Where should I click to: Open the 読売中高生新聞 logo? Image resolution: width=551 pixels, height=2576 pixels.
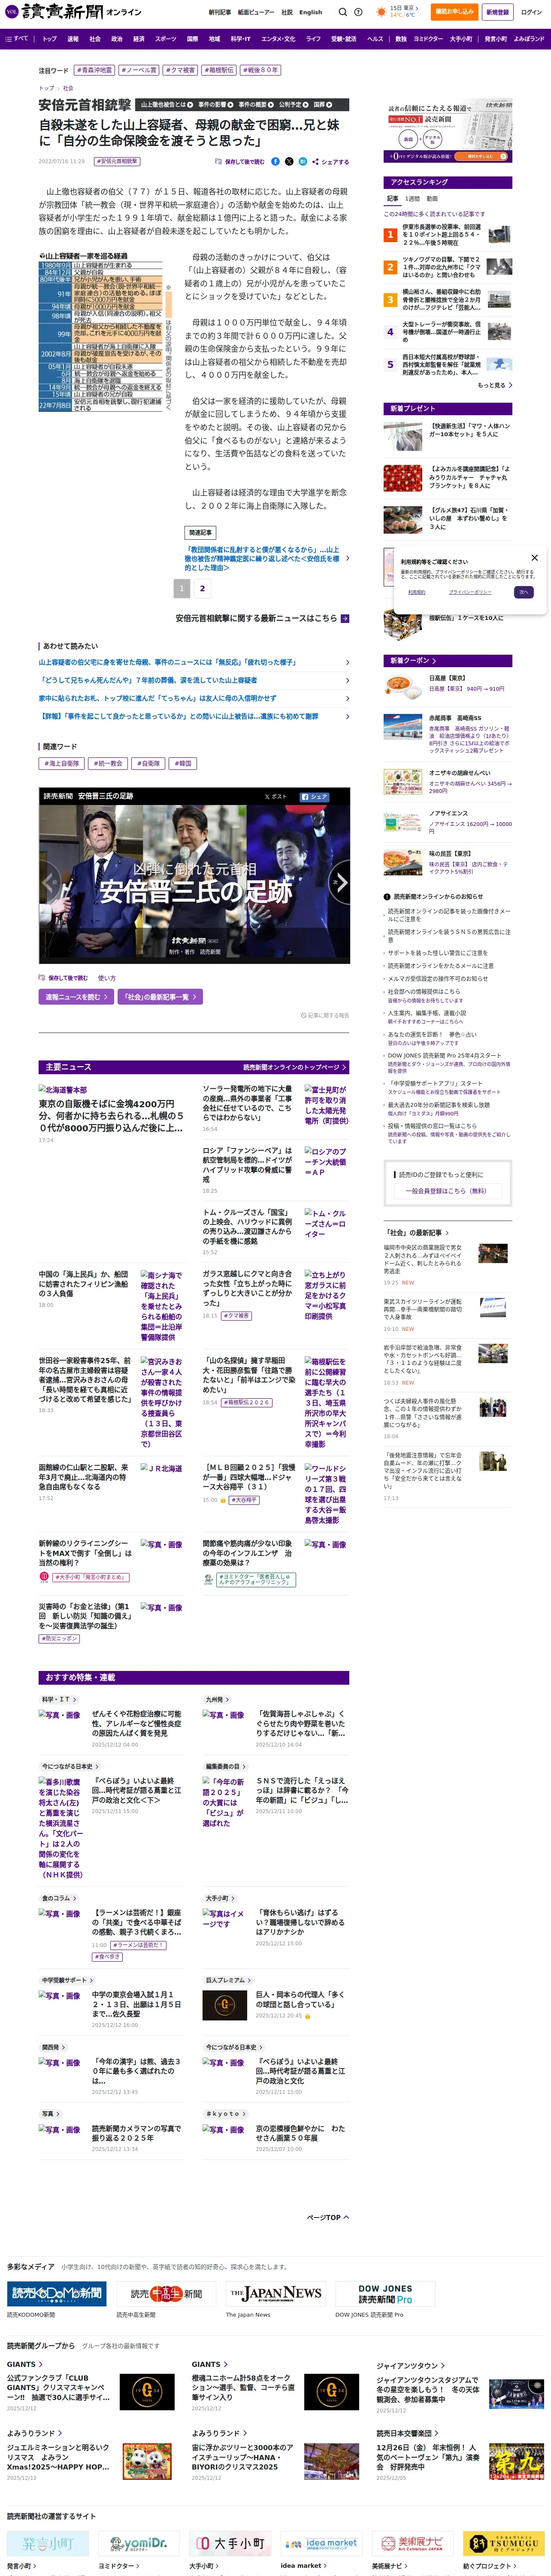click(x=166, y=2293)
